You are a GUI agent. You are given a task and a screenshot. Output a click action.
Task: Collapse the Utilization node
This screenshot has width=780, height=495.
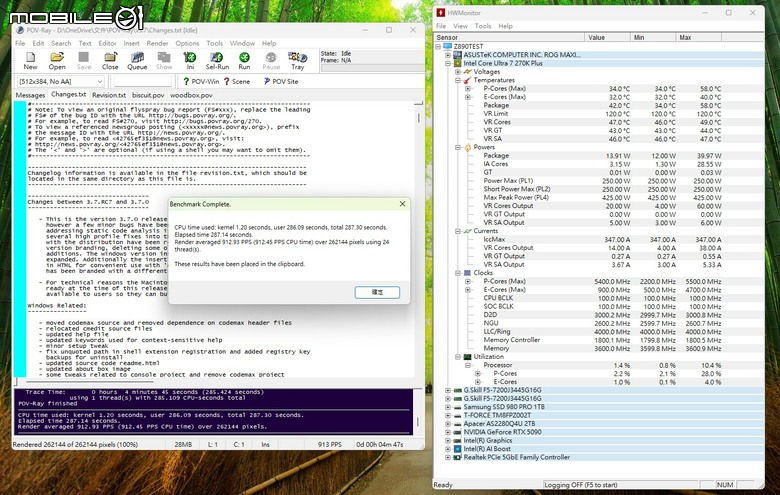[458, 357]
